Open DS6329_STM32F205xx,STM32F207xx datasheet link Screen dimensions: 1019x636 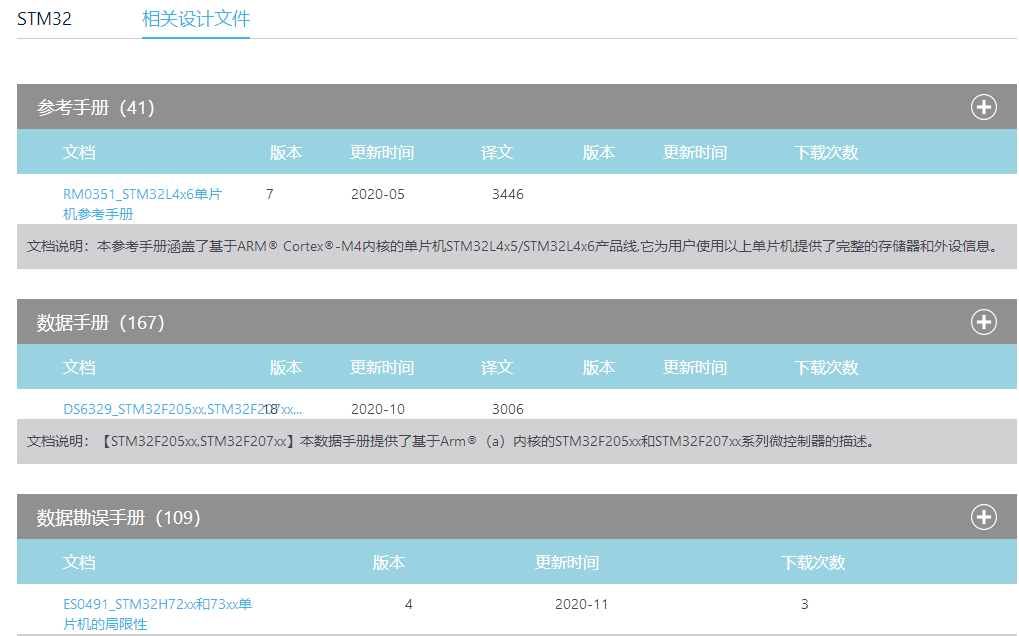(182, 409)
